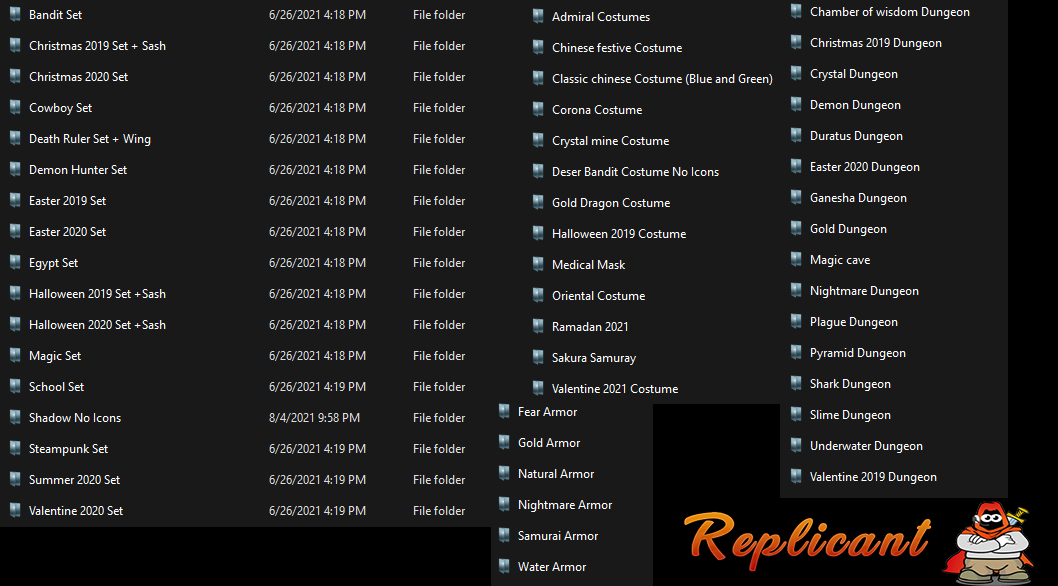Image resolution: width=1058 pixels, height=586 pixels.
Task: Click the Nightmare Armor folder icon
Action: (x=504, y=504)
